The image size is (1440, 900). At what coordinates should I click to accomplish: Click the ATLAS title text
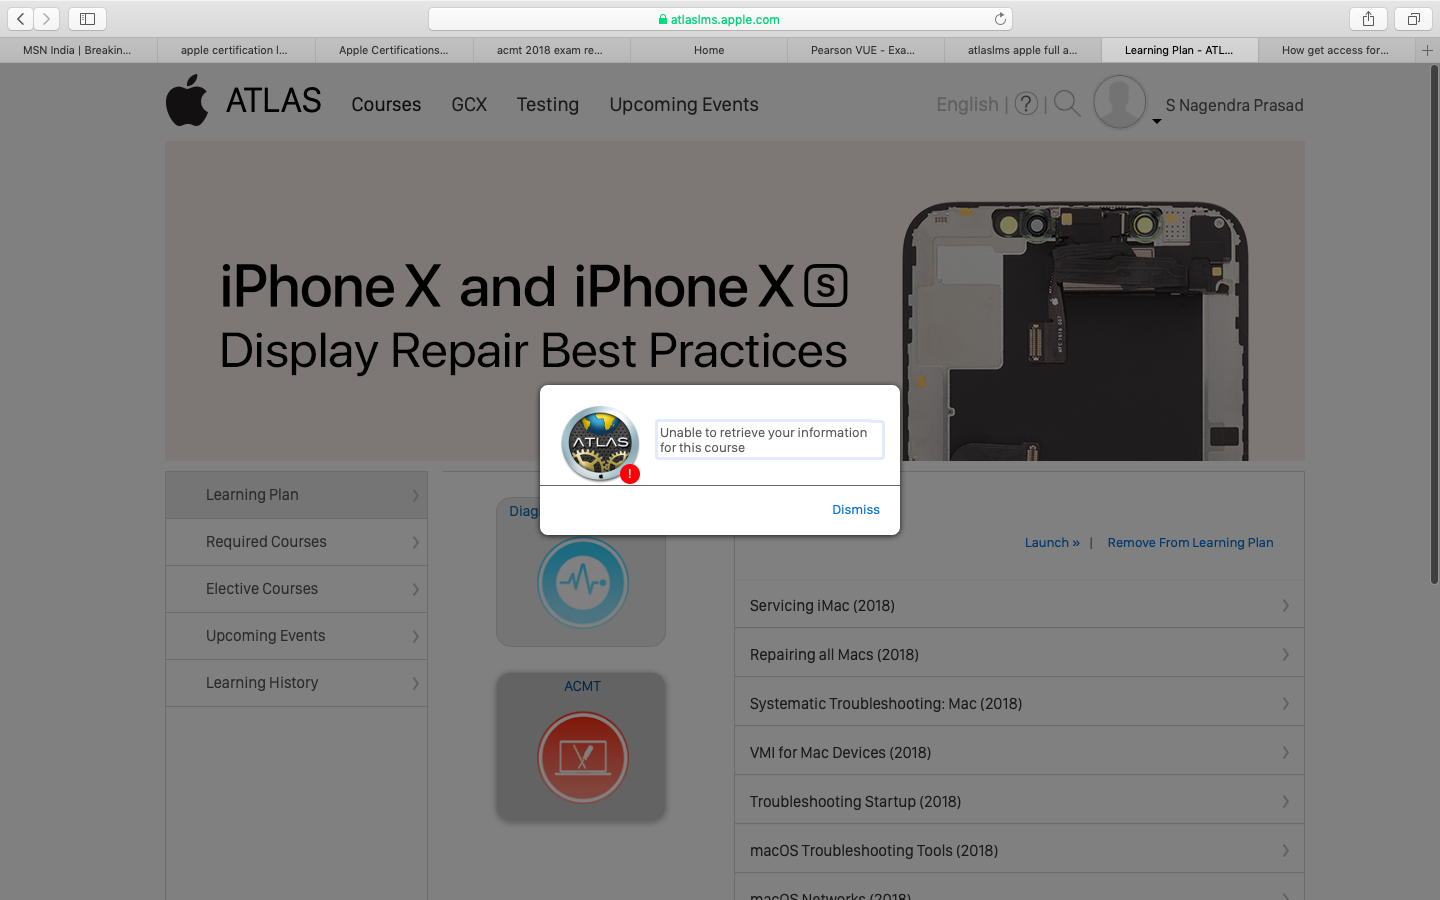coord(274,100)
